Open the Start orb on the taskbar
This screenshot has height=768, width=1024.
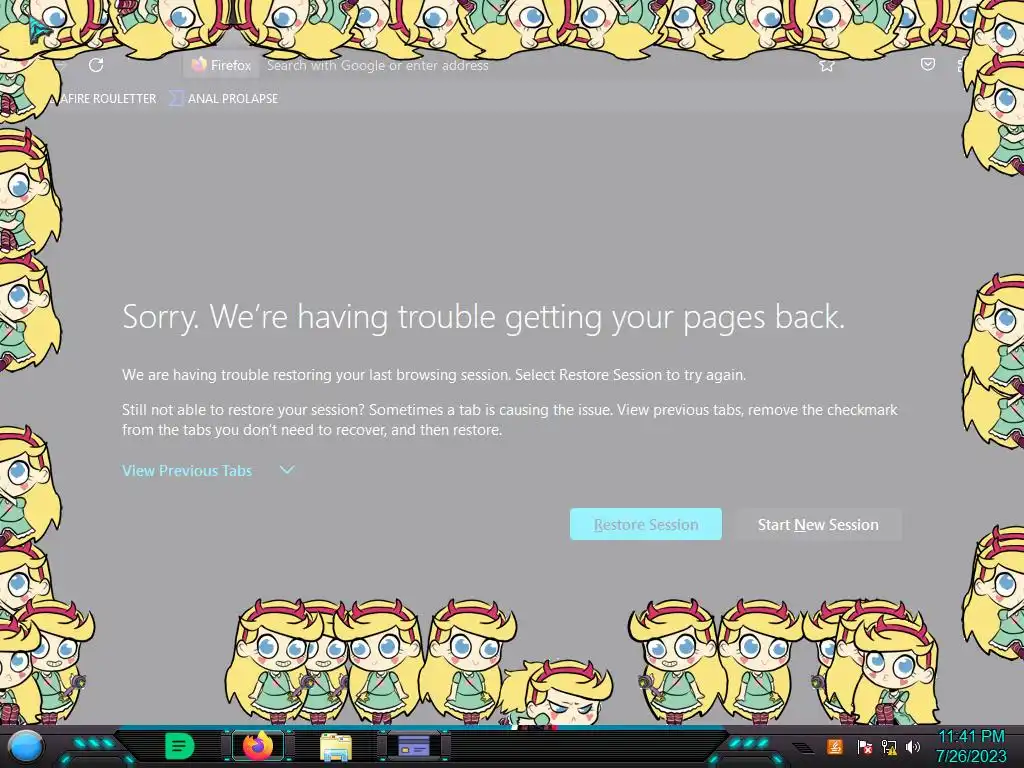[26, 746]
